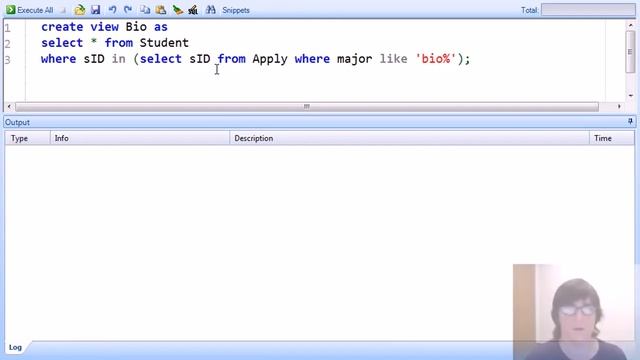Undo the last edit
640x360 pixels.
(112, 10)
